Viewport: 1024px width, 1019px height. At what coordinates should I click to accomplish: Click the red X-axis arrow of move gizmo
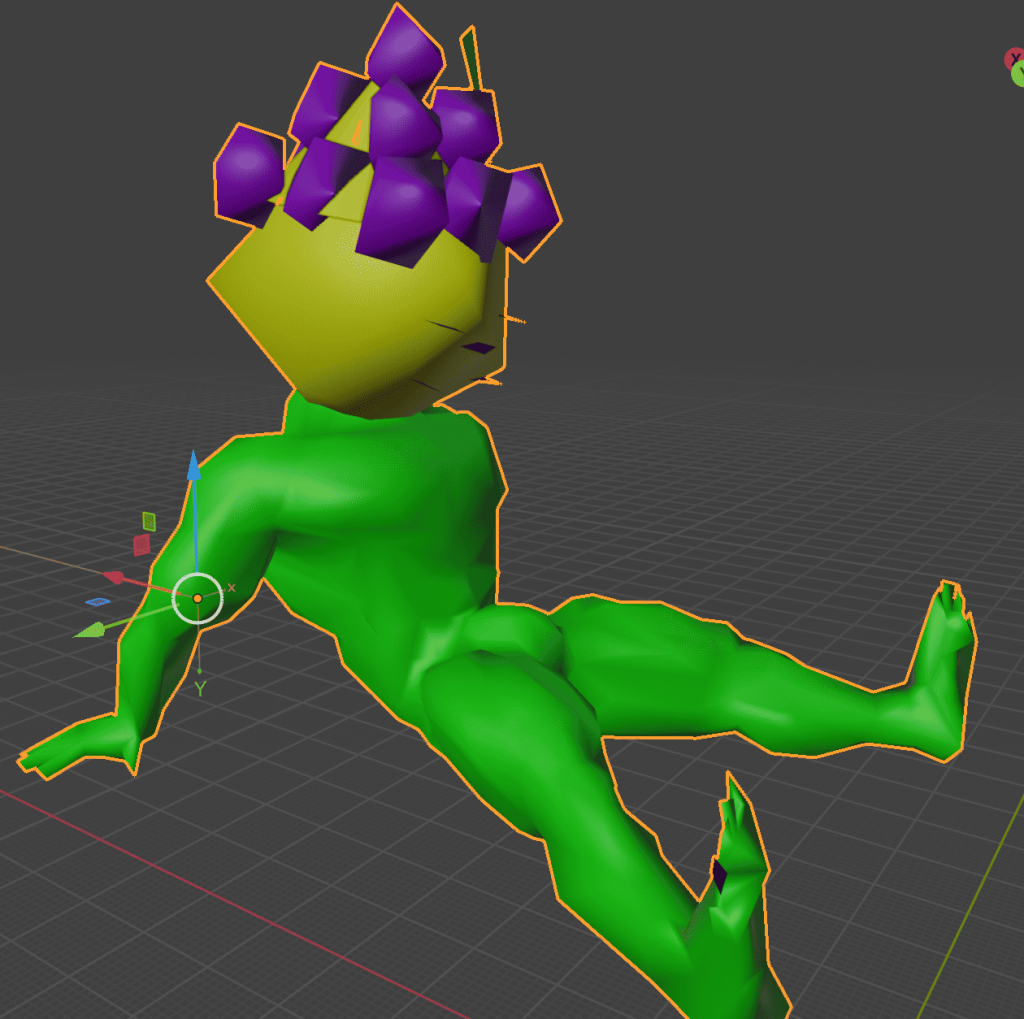tap(115, 578)
